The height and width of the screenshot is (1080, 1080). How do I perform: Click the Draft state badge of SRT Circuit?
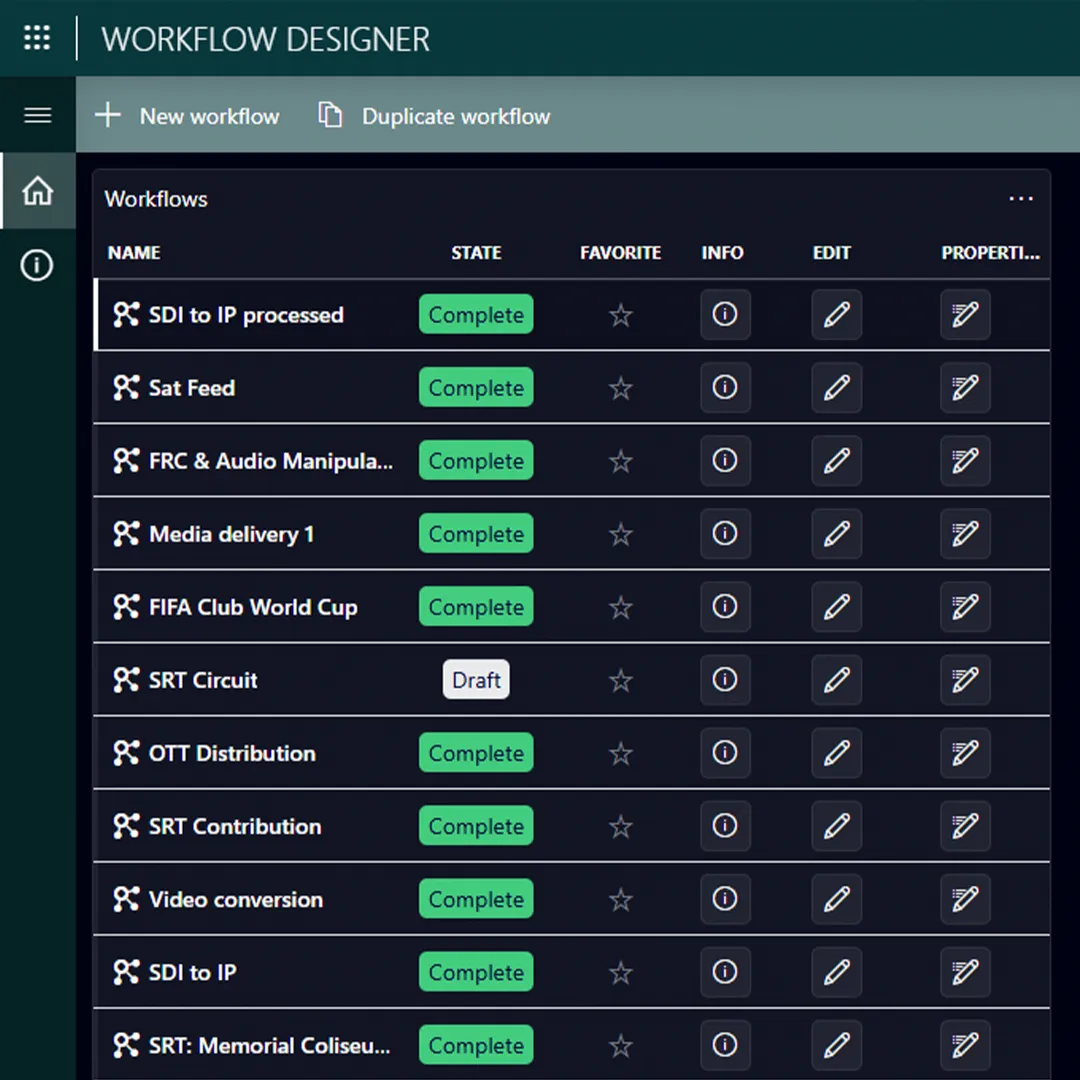[x=476, y=679]
